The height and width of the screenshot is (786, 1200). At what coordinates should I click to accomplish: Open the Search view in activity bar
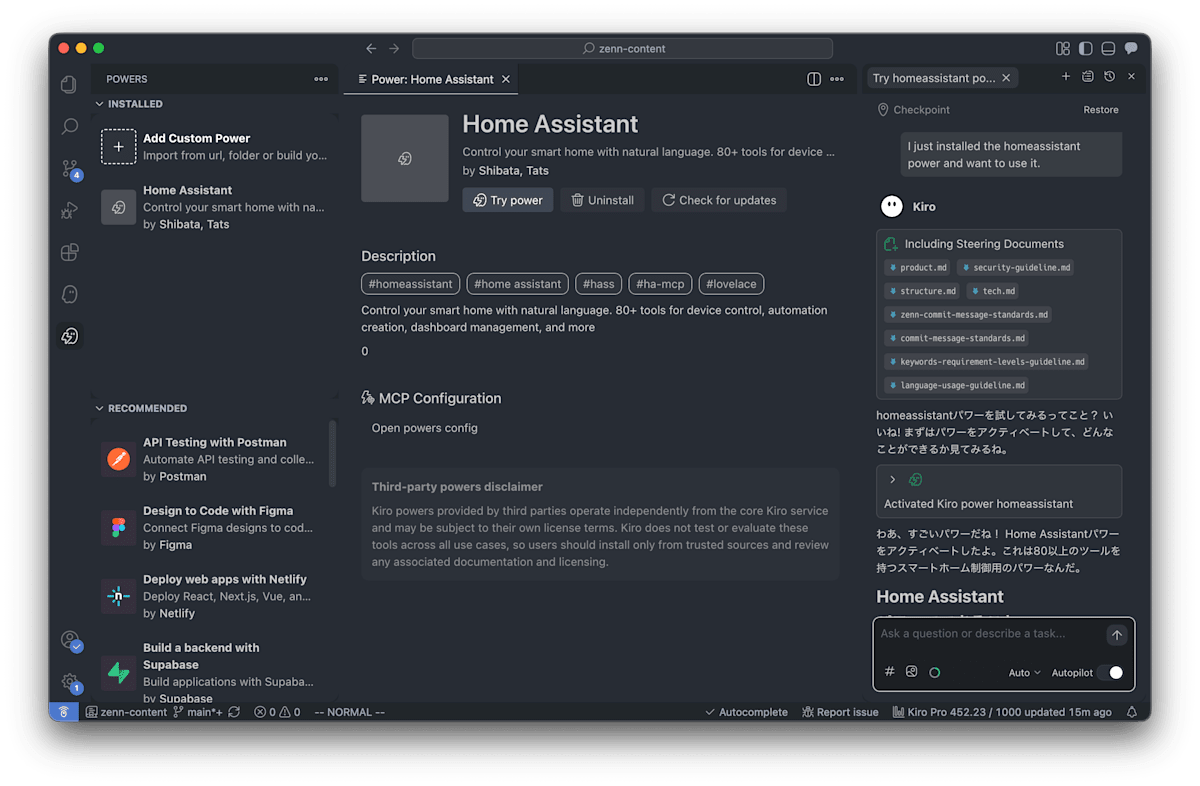(x=69, y=127)
